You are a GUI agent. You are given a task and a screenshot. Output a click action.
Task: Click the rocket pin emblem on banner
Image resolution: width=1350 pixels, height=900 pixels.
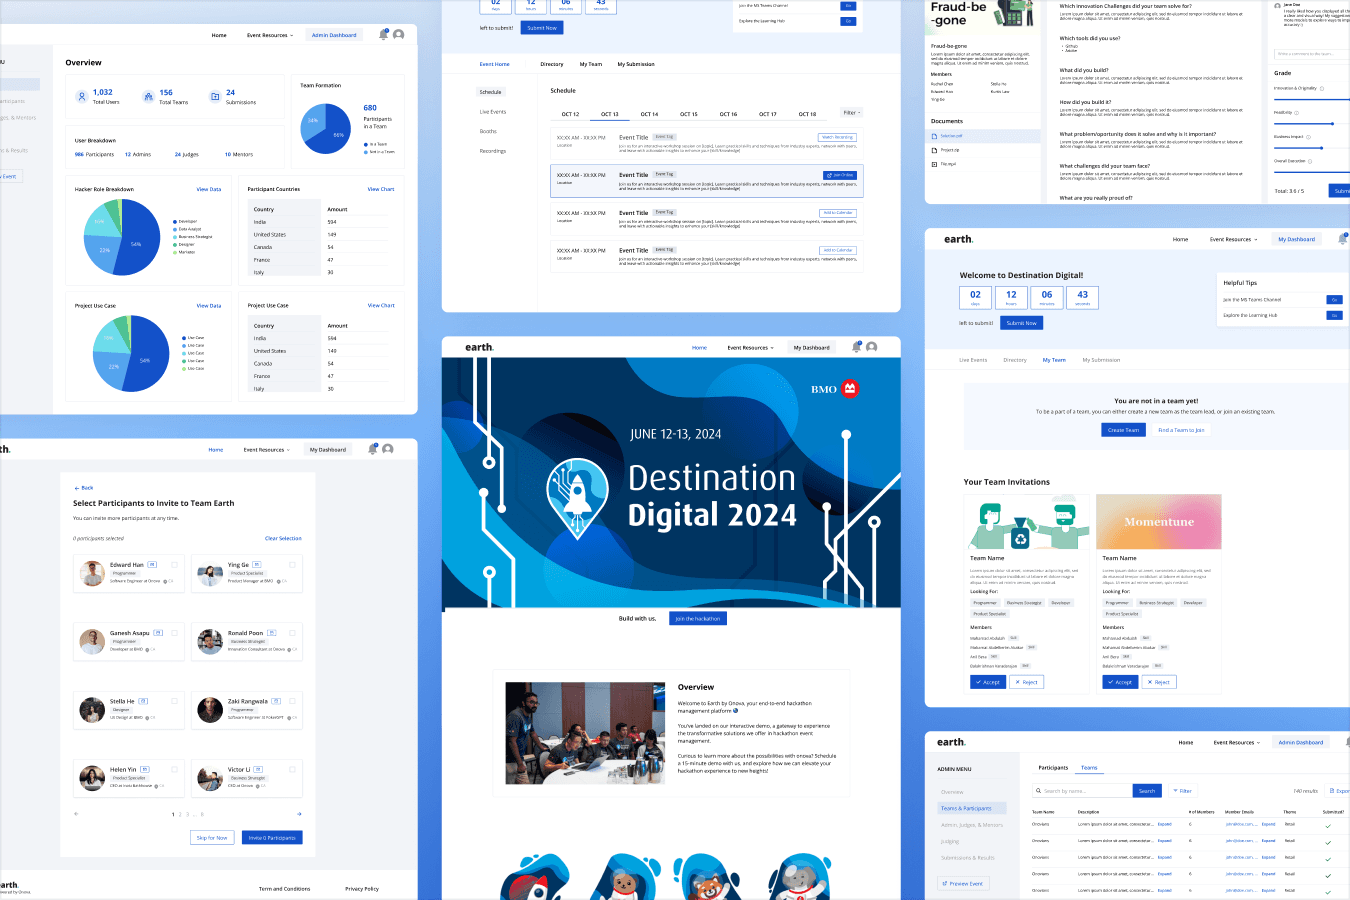pyautogui.click(x=577, y=498)
